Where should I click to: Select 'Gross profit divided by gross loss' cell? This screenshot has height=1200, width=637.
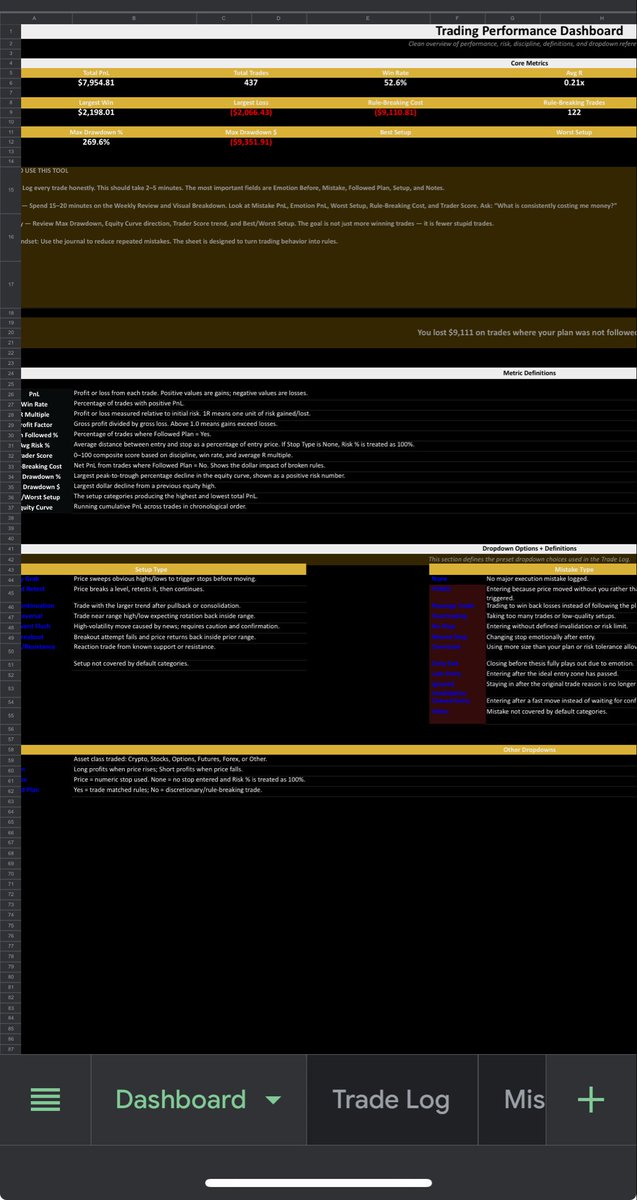[175, 423]
